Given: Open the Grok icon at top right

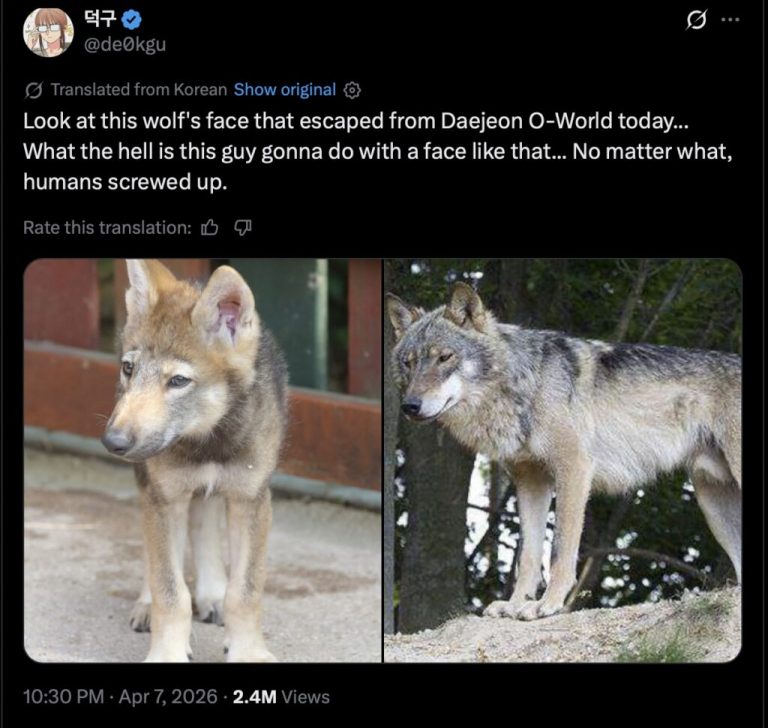Looking at the screenshot, I should 696,21.
